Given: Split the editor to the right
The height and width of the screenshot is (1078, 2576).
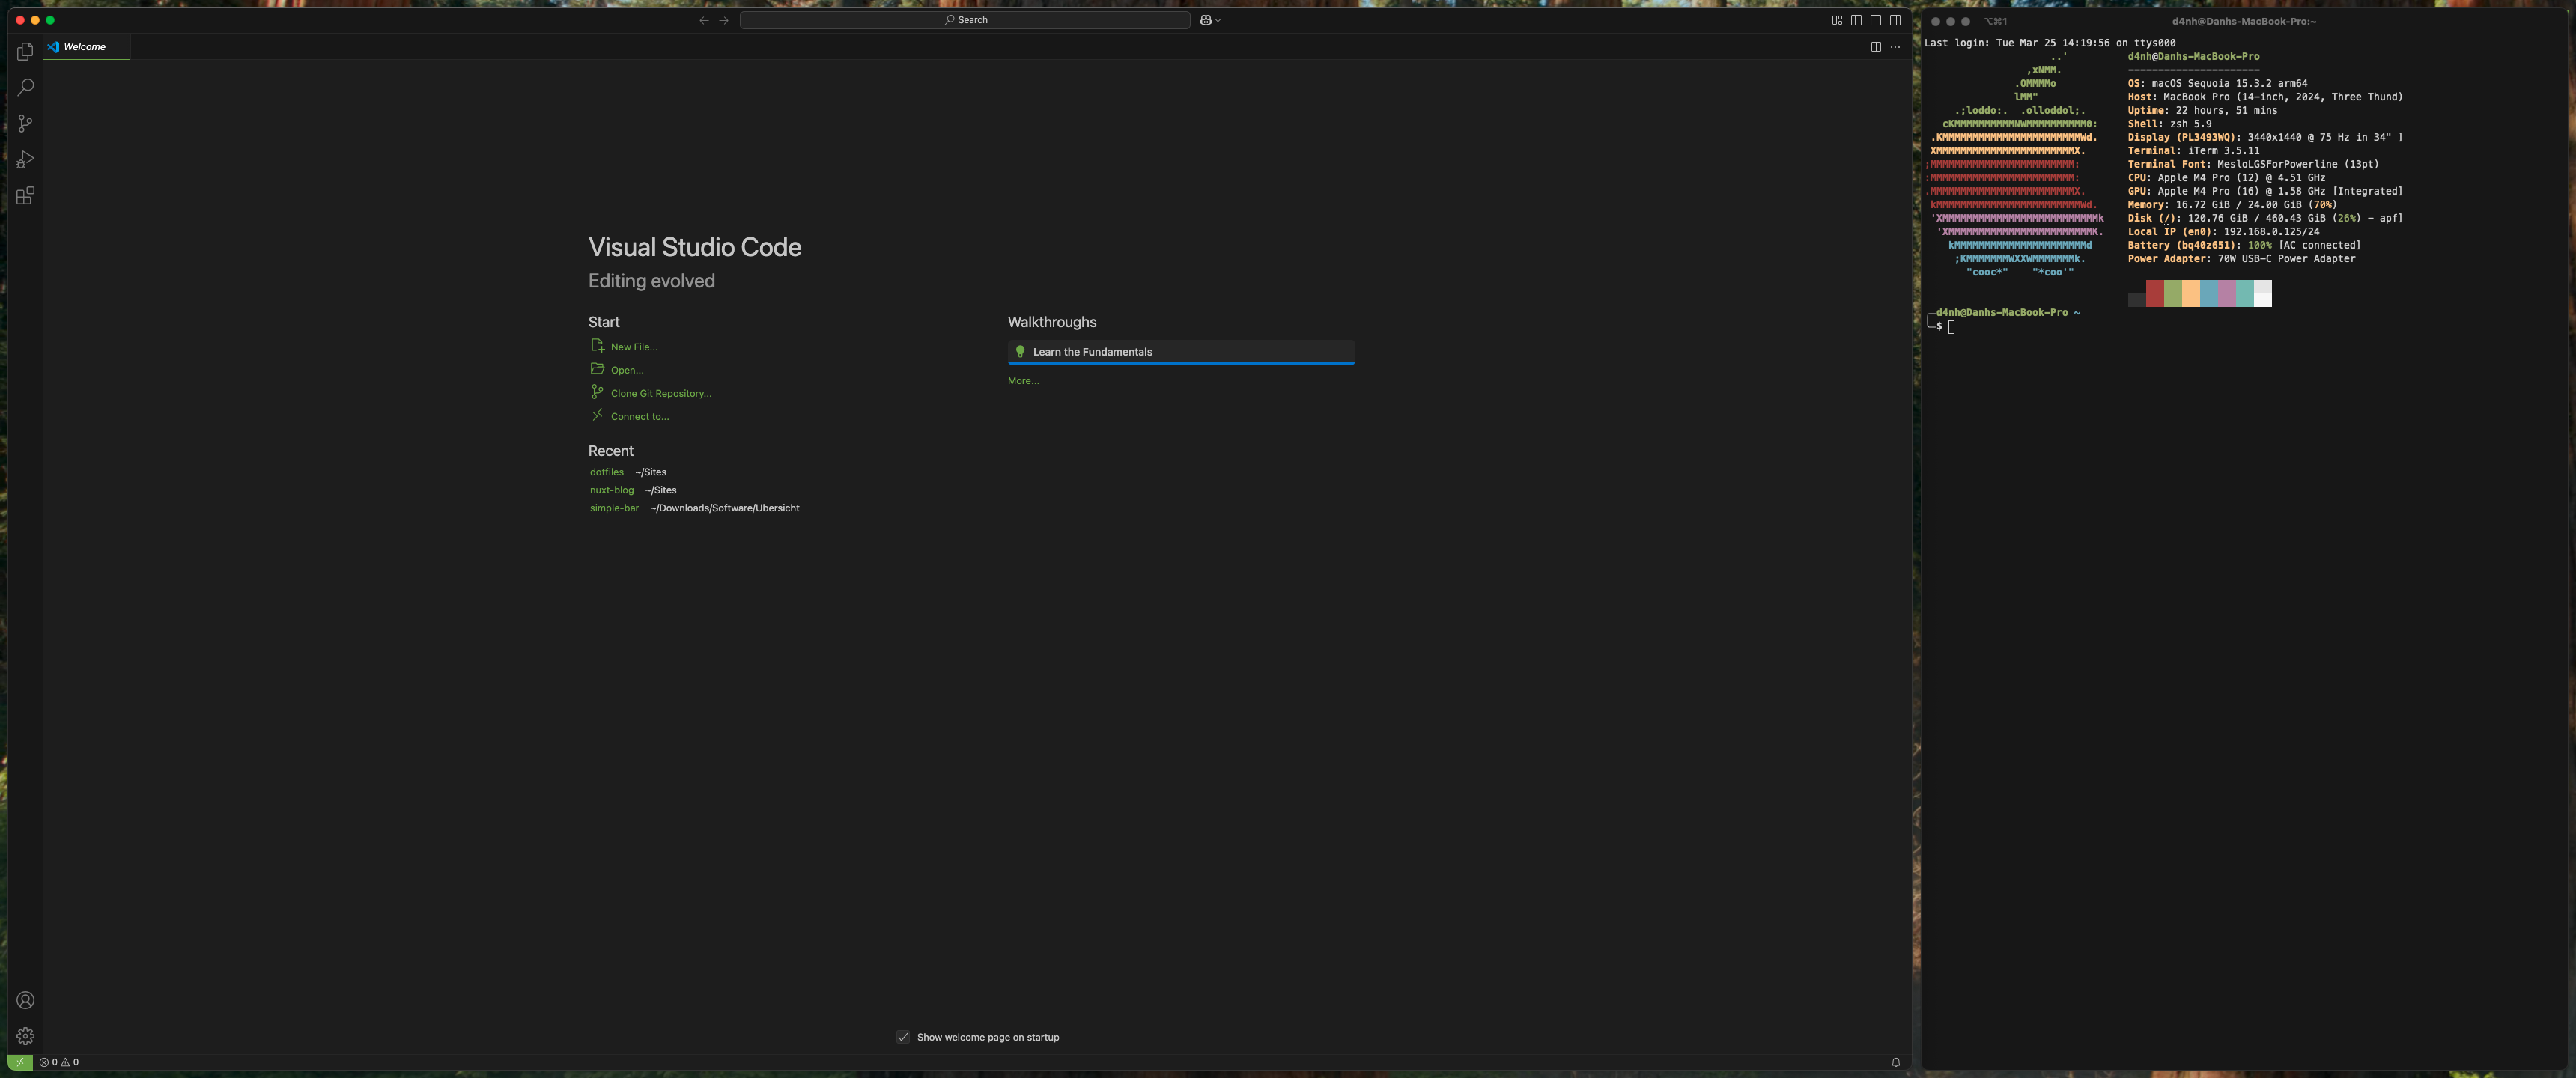Looking at the screenshot, I should click(x=1875, y=47).
